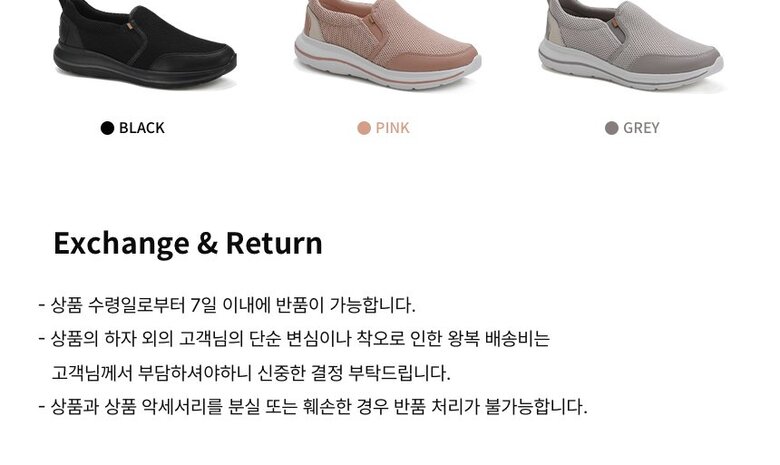Click the 반품 처리가 불가능합니다 line
The height and width of the screenshot is (465, 780).
coord(312,406)
